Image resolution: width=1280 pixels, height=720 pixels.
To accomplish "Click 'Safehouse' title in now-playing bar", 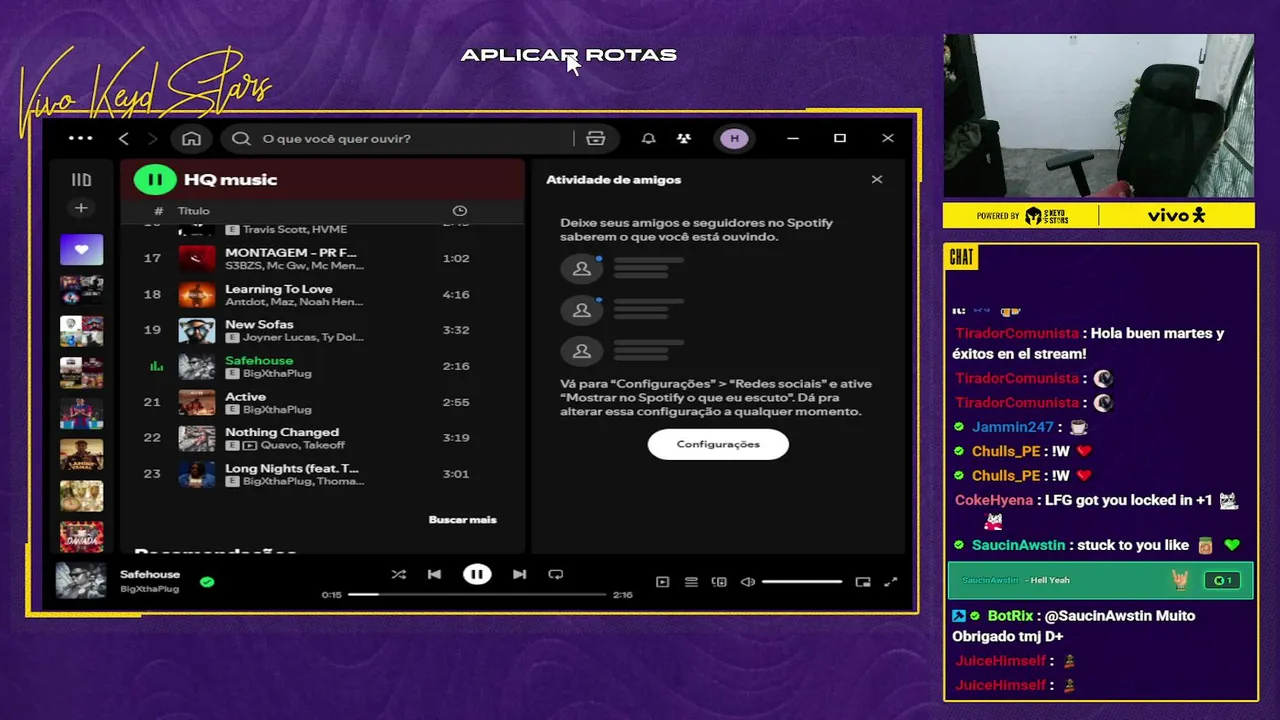I will click(150, 575).
